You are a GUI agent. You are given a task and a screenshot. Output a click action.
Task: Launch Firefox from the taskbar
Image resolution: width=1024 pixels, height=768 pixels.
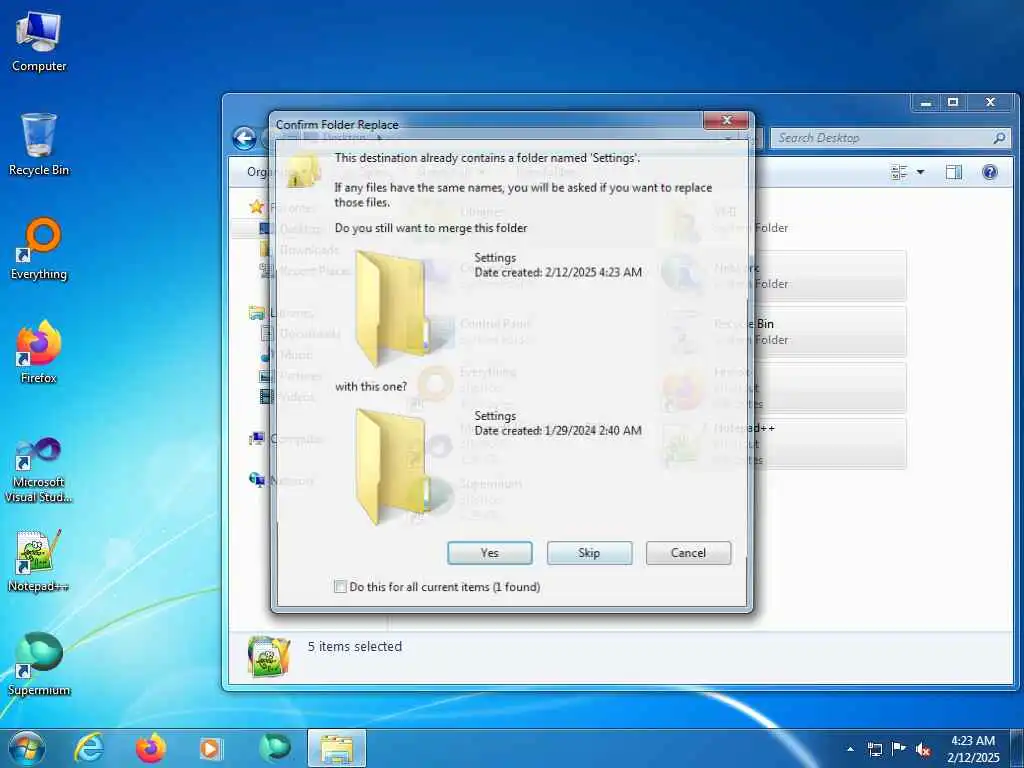pyautogui.click(x=150, y=748)
